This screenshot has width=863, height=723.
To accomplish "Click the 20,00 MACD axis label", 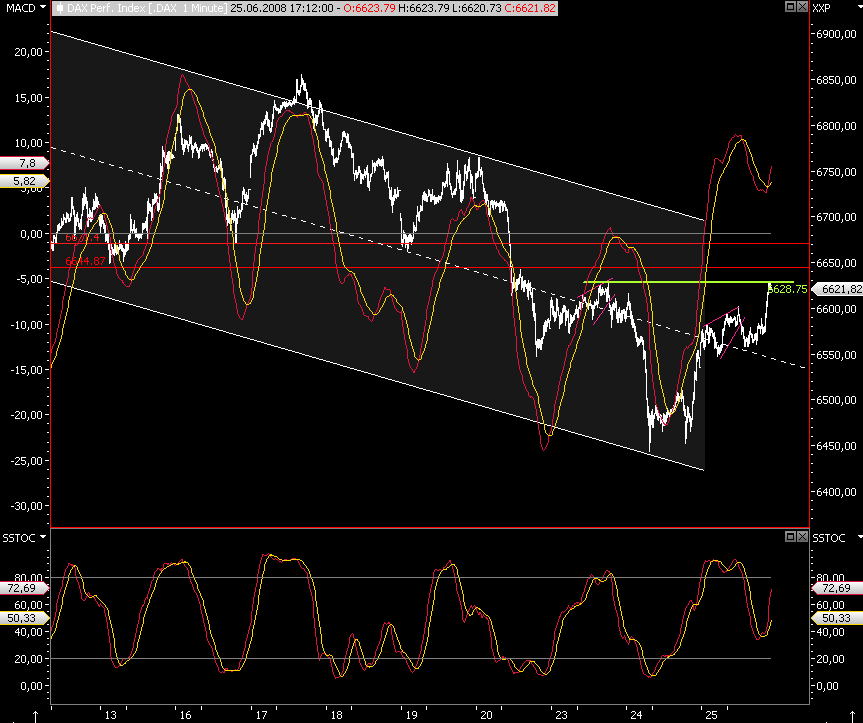I will point(29,52).
